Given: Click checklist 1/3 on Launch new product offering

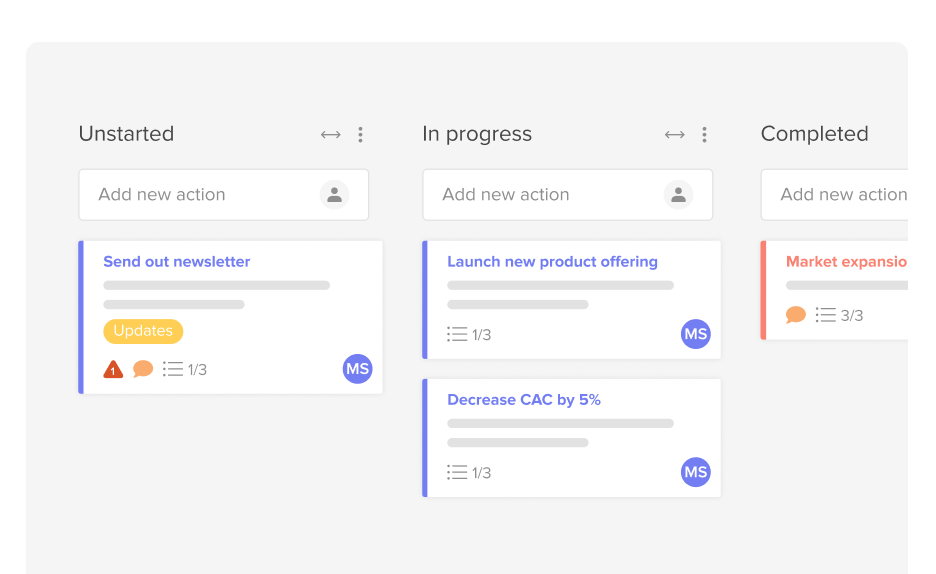Looking at the screenshot, I should (469, 334).
